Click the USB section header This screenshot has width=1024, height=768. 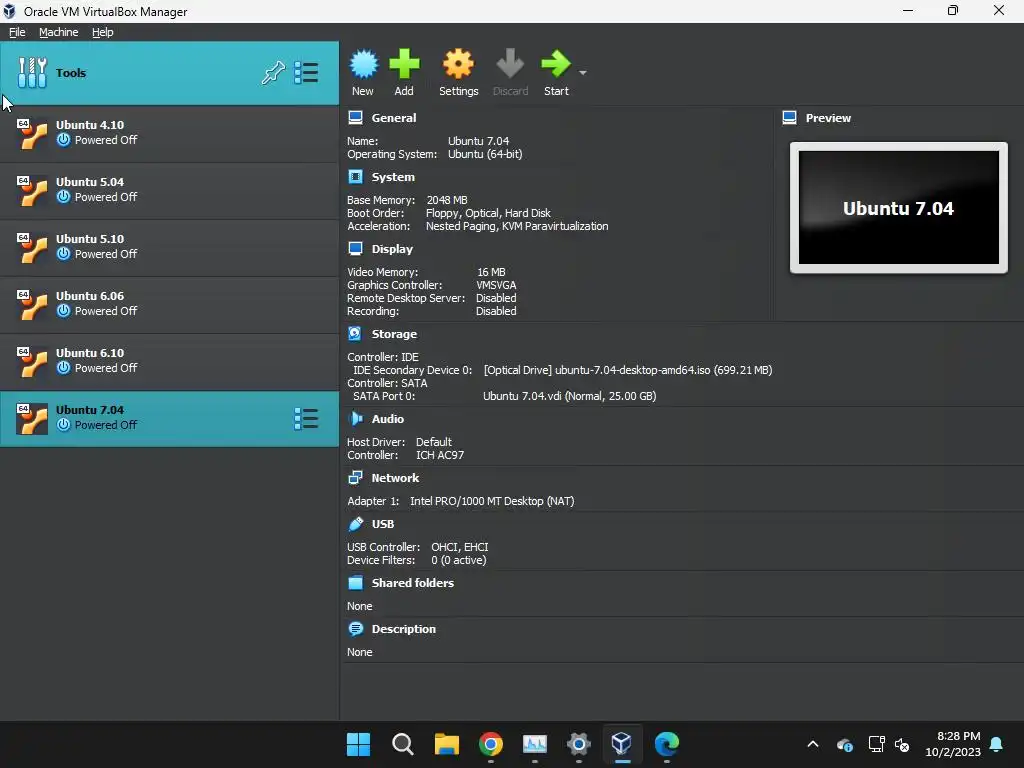pos(383,524)
